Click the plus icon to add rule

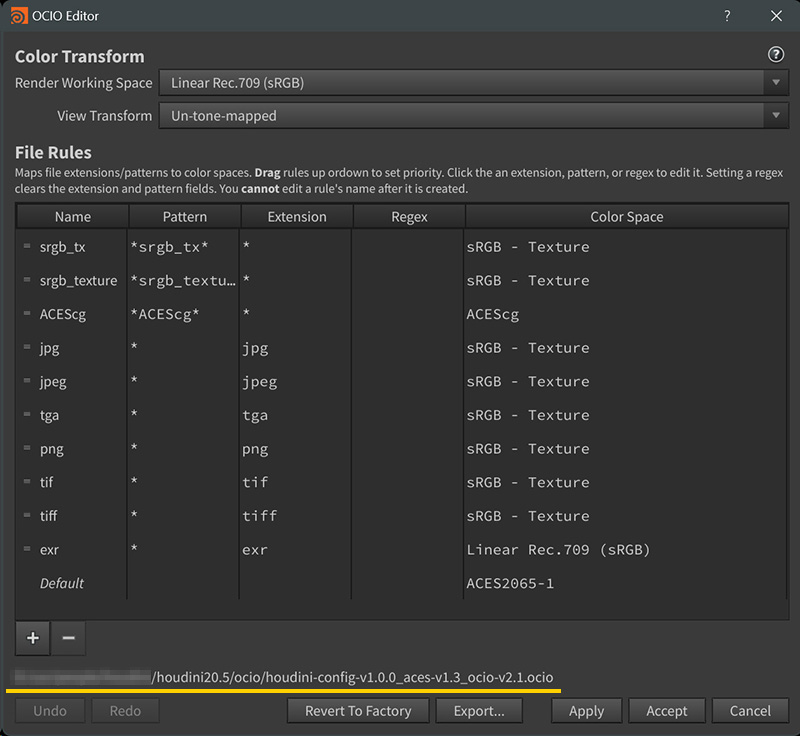click(33, 637)
